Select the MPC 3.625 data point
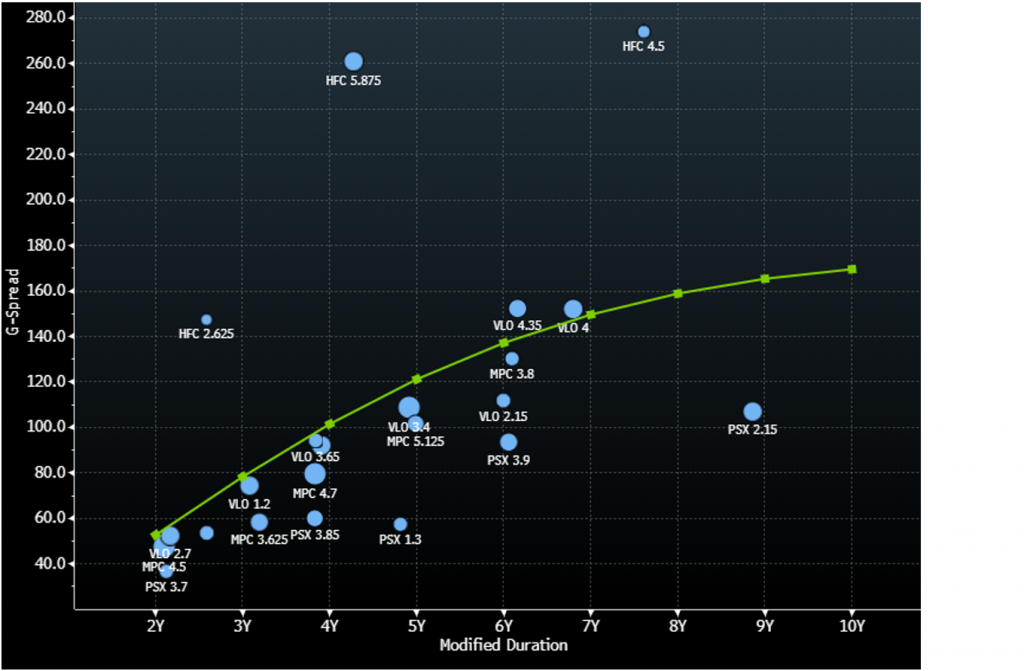1024x671 pixels. click(259, 522)
